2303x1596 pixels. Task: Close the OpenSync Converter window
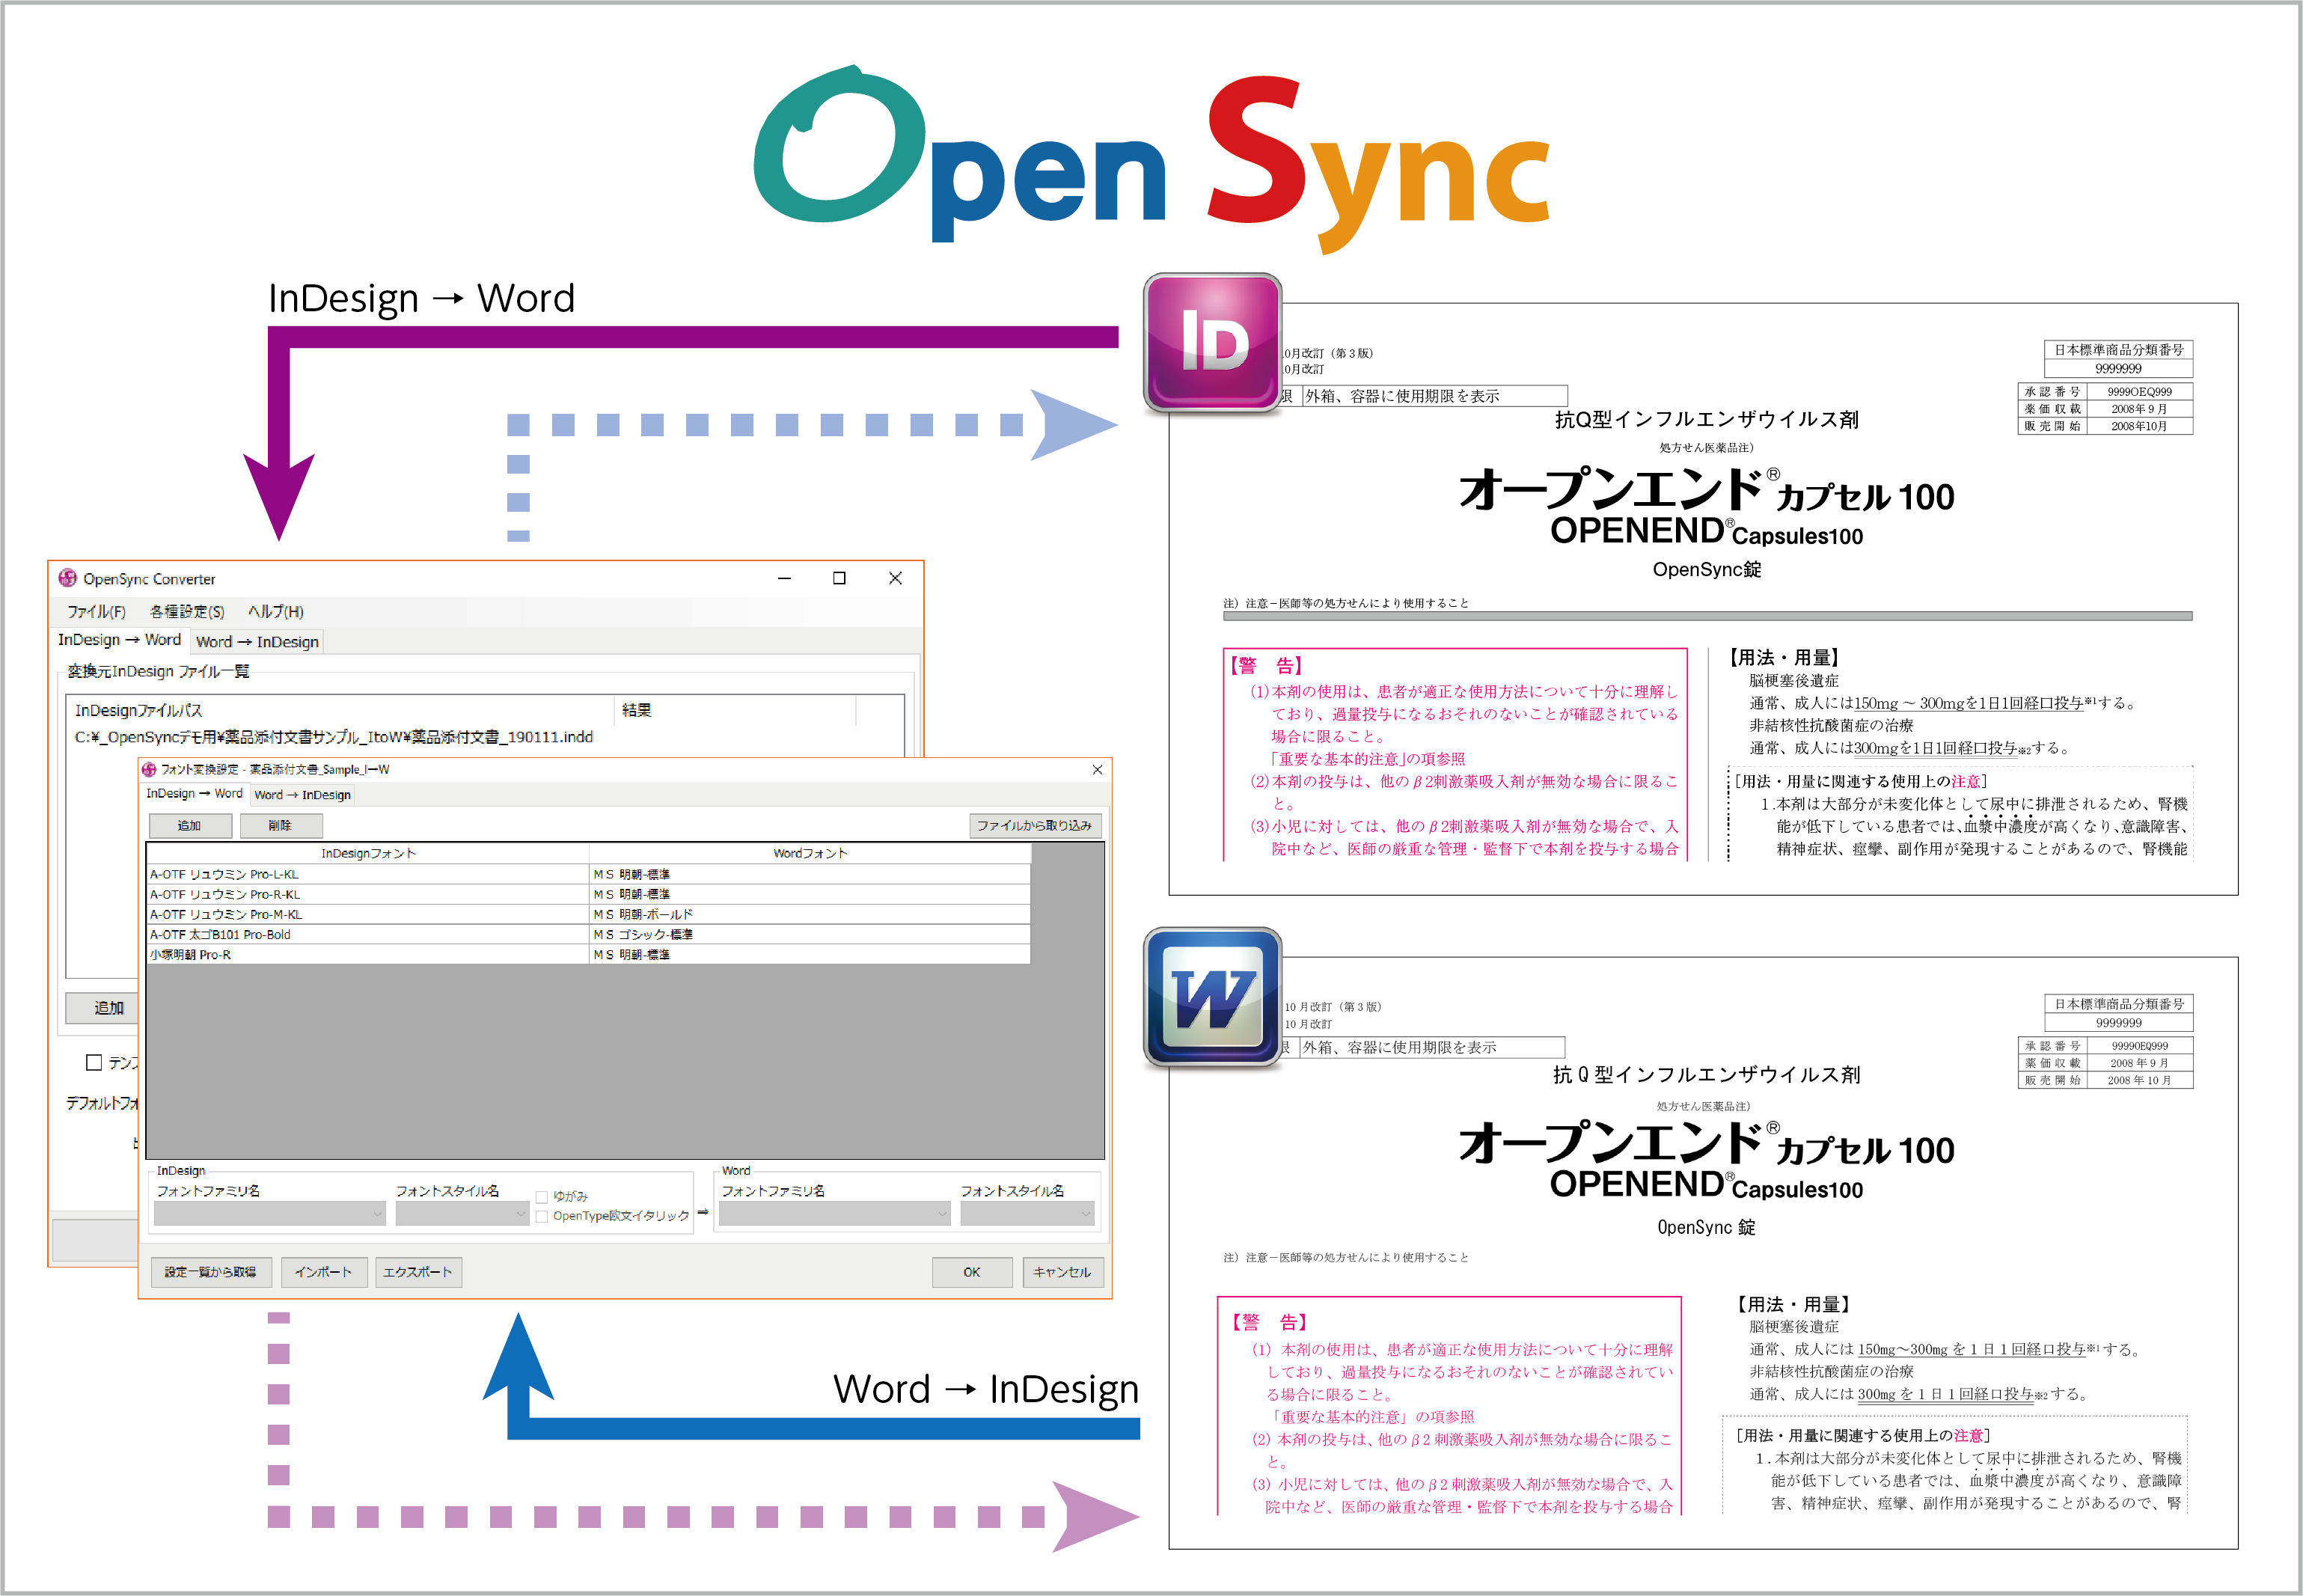895,578
